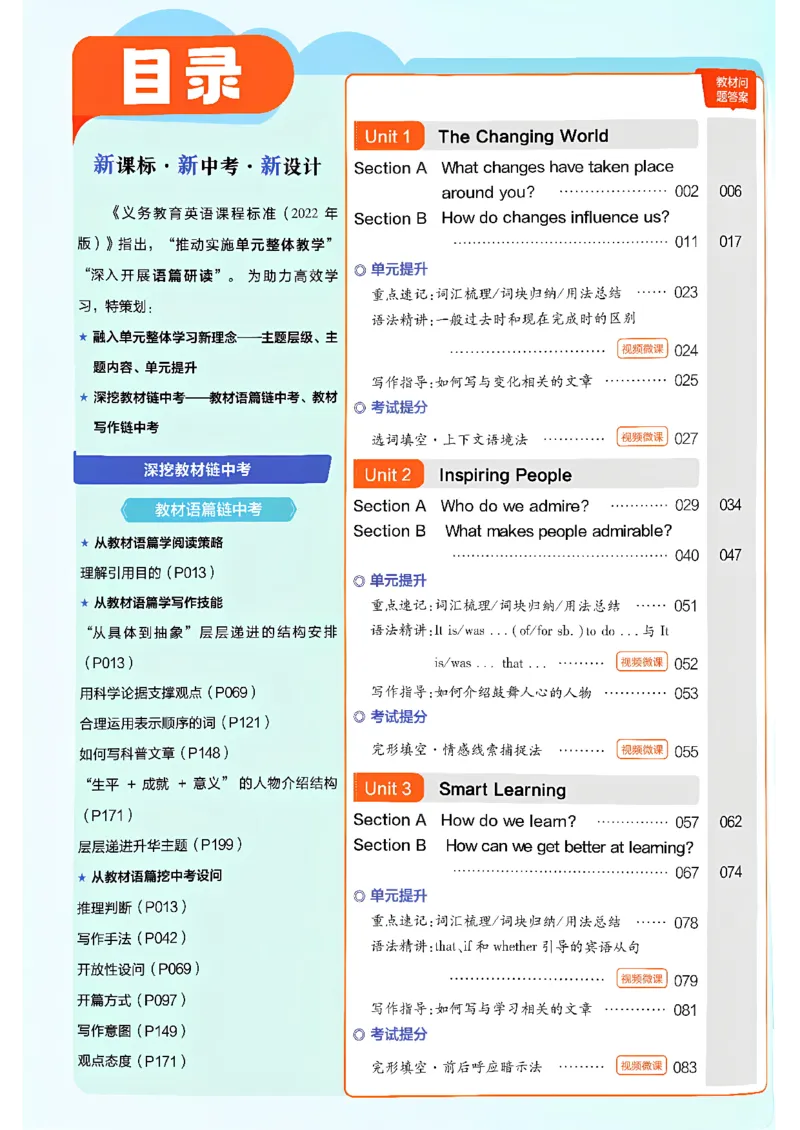This screenshot has width=800, height=1130.
Task: Click 写作手法 (P042)
Action: 132,938
